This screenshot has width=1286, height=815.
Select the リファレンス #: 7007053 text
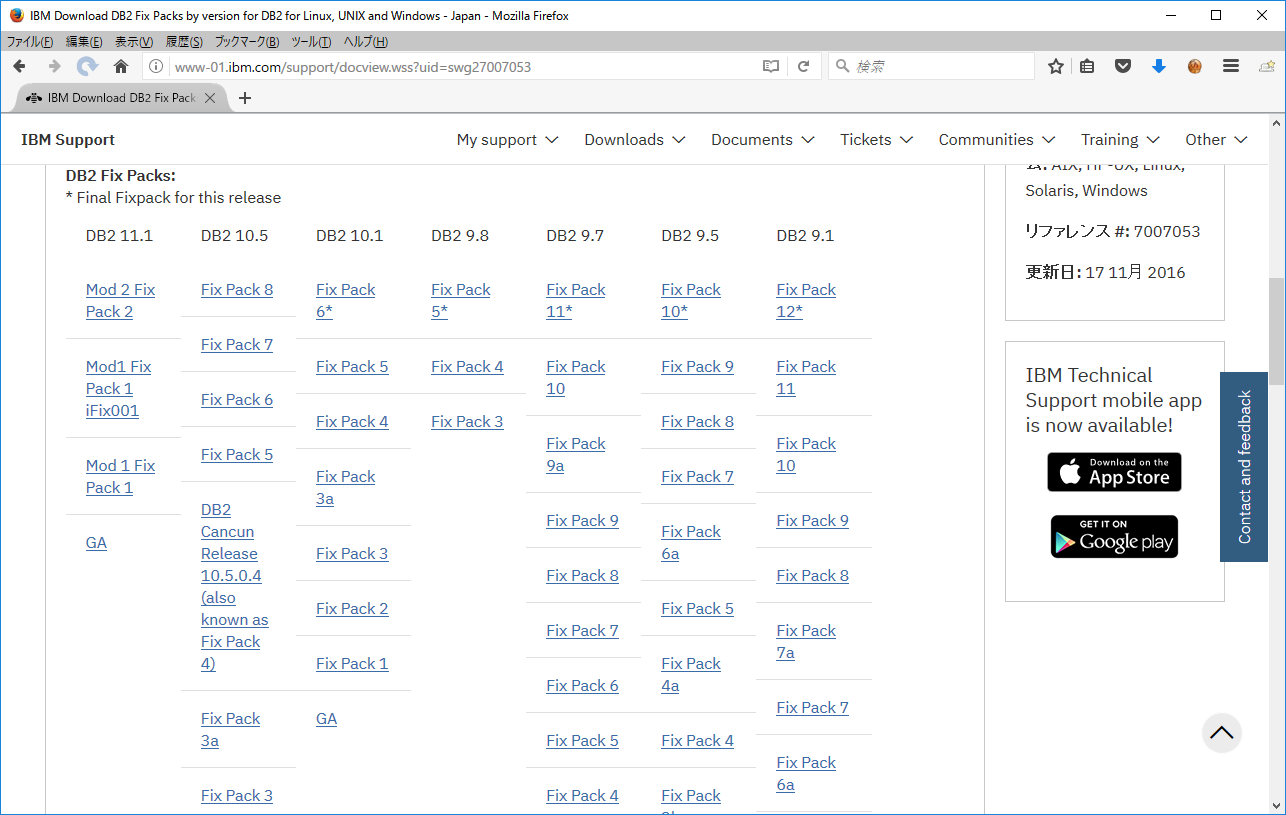point(1112,231)
